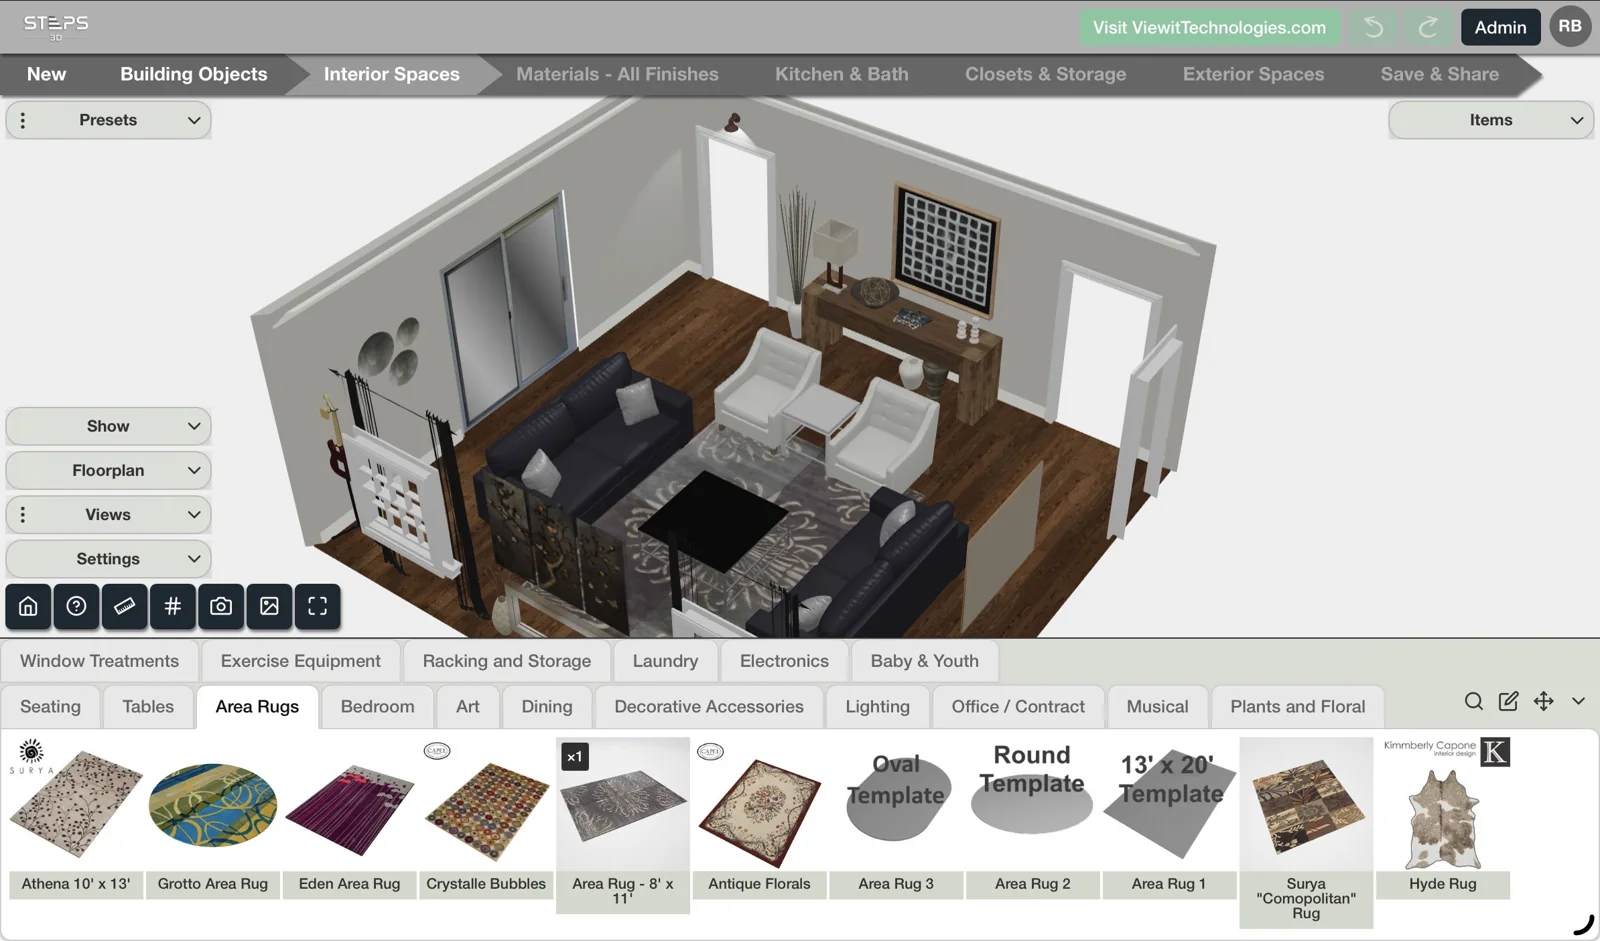Open the catalog search magnifier
Screen dimensions: 1600x941
tap(1474, 701)
